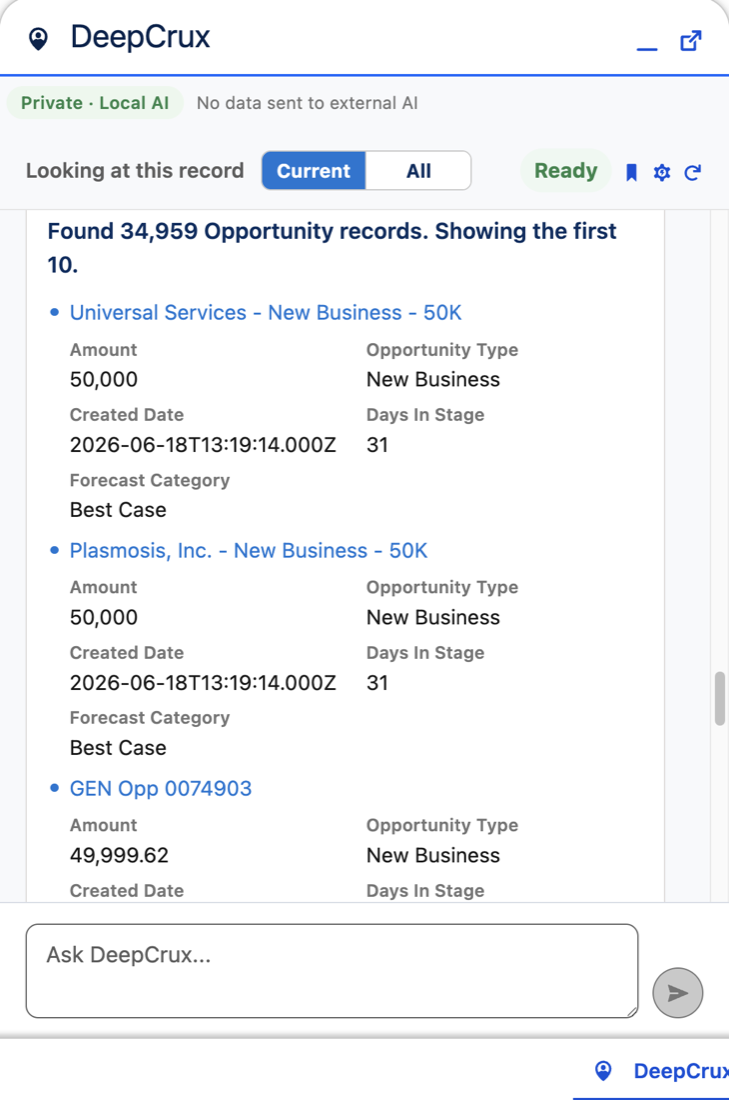Open Universal Services - New Business - 50K
The height and width of the screenshot is (1100, 729).
(x=266, y=312)
